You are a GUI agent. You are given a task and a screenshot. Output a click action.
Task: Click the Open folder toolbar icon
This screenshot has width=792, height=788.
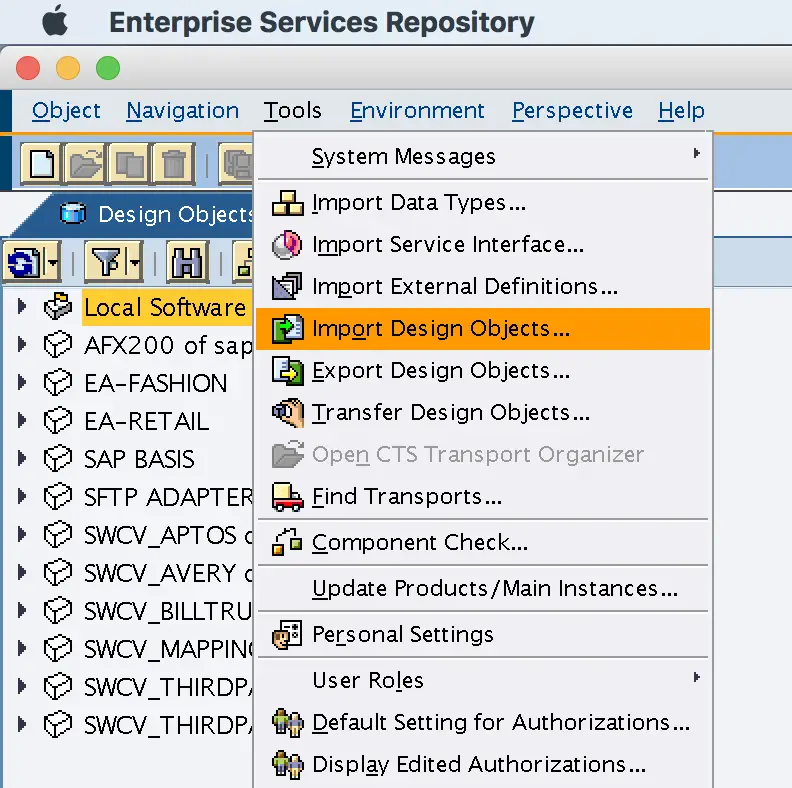pyautogui.click(x=85, y=164)
